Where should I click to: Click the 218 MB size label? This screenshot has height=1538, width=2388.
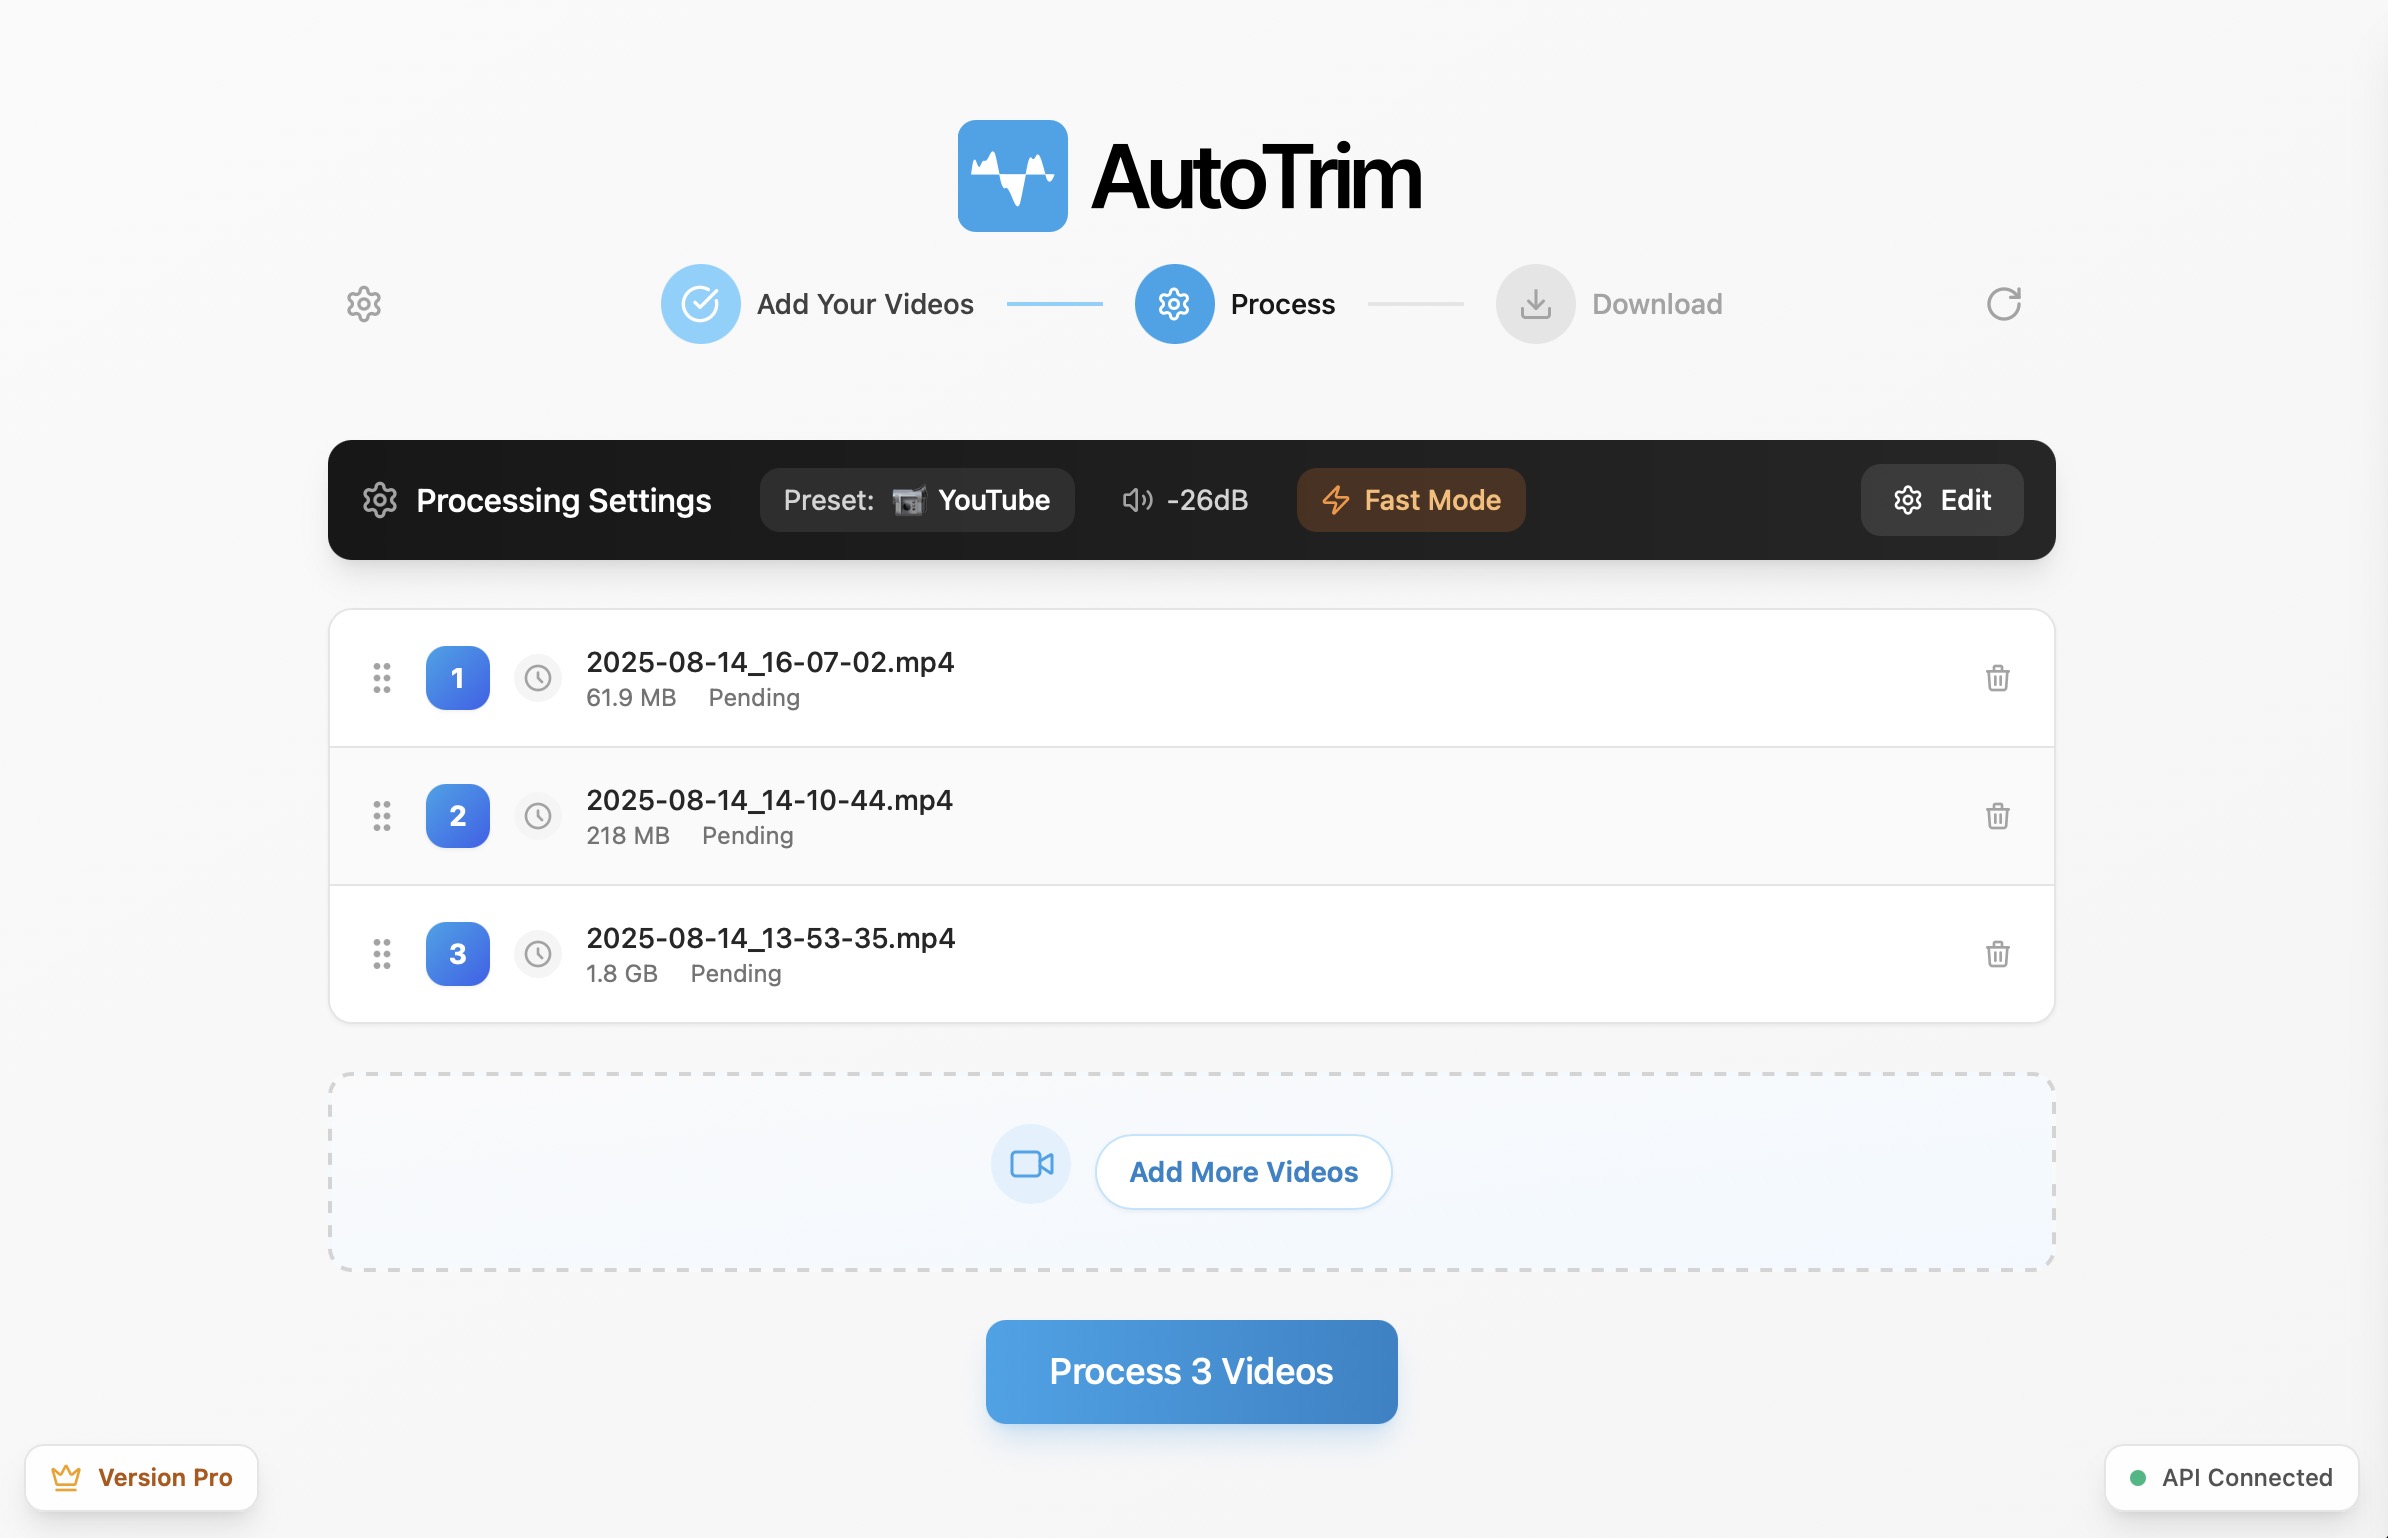coord(628,836)
